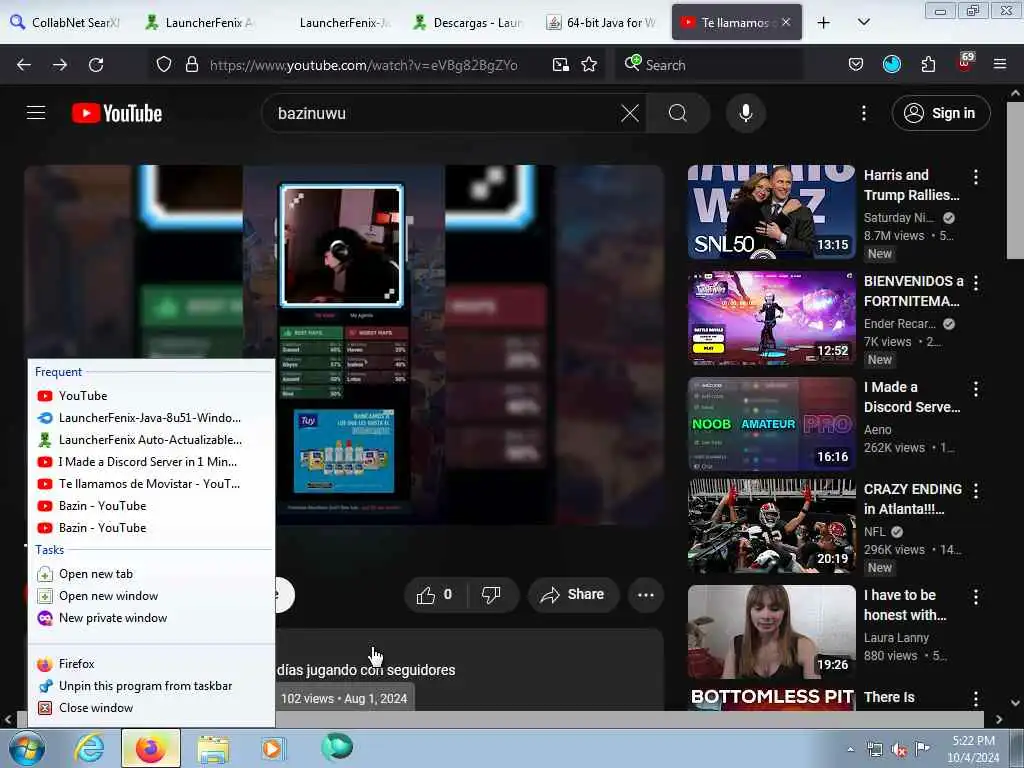This screenshot has height=768, width=1024.
Task: Open options for Harris and Trump Rallies video
Action: (976, 176)
